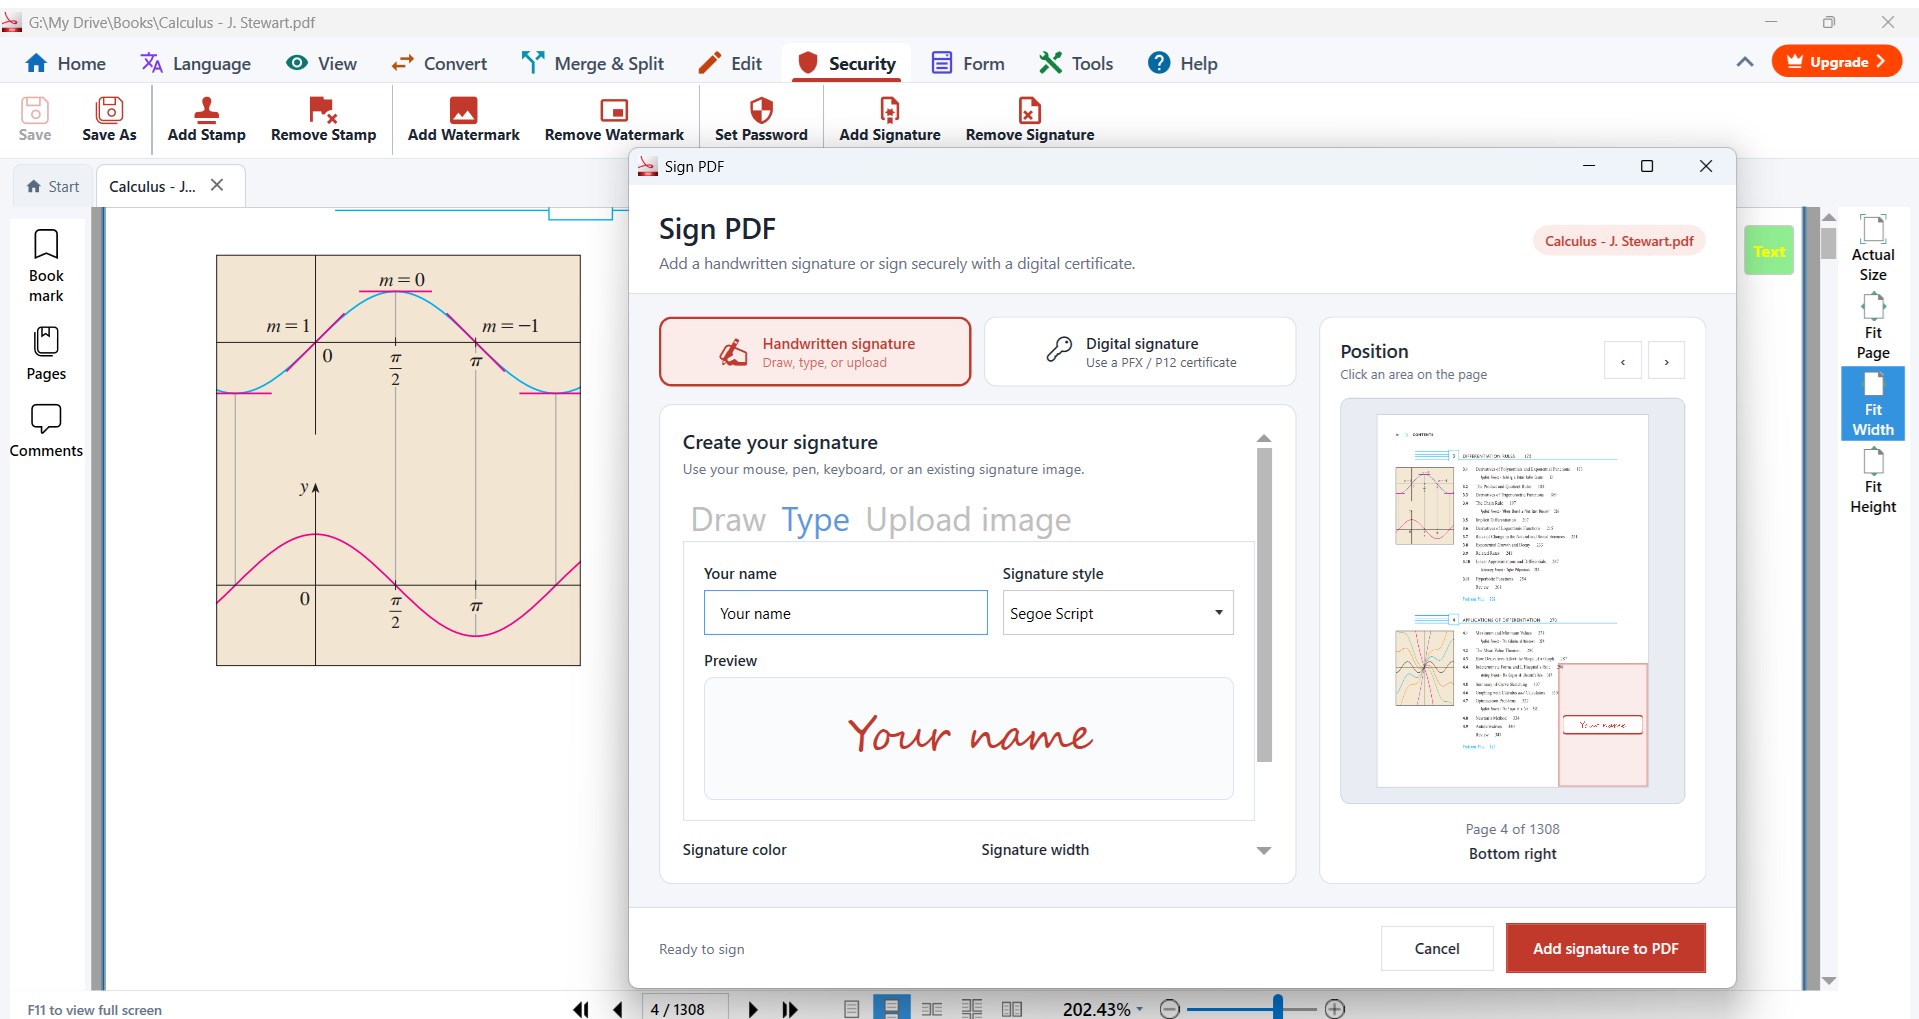Set view to Actual Size

pyautogui.click(x=1873, y=248)
